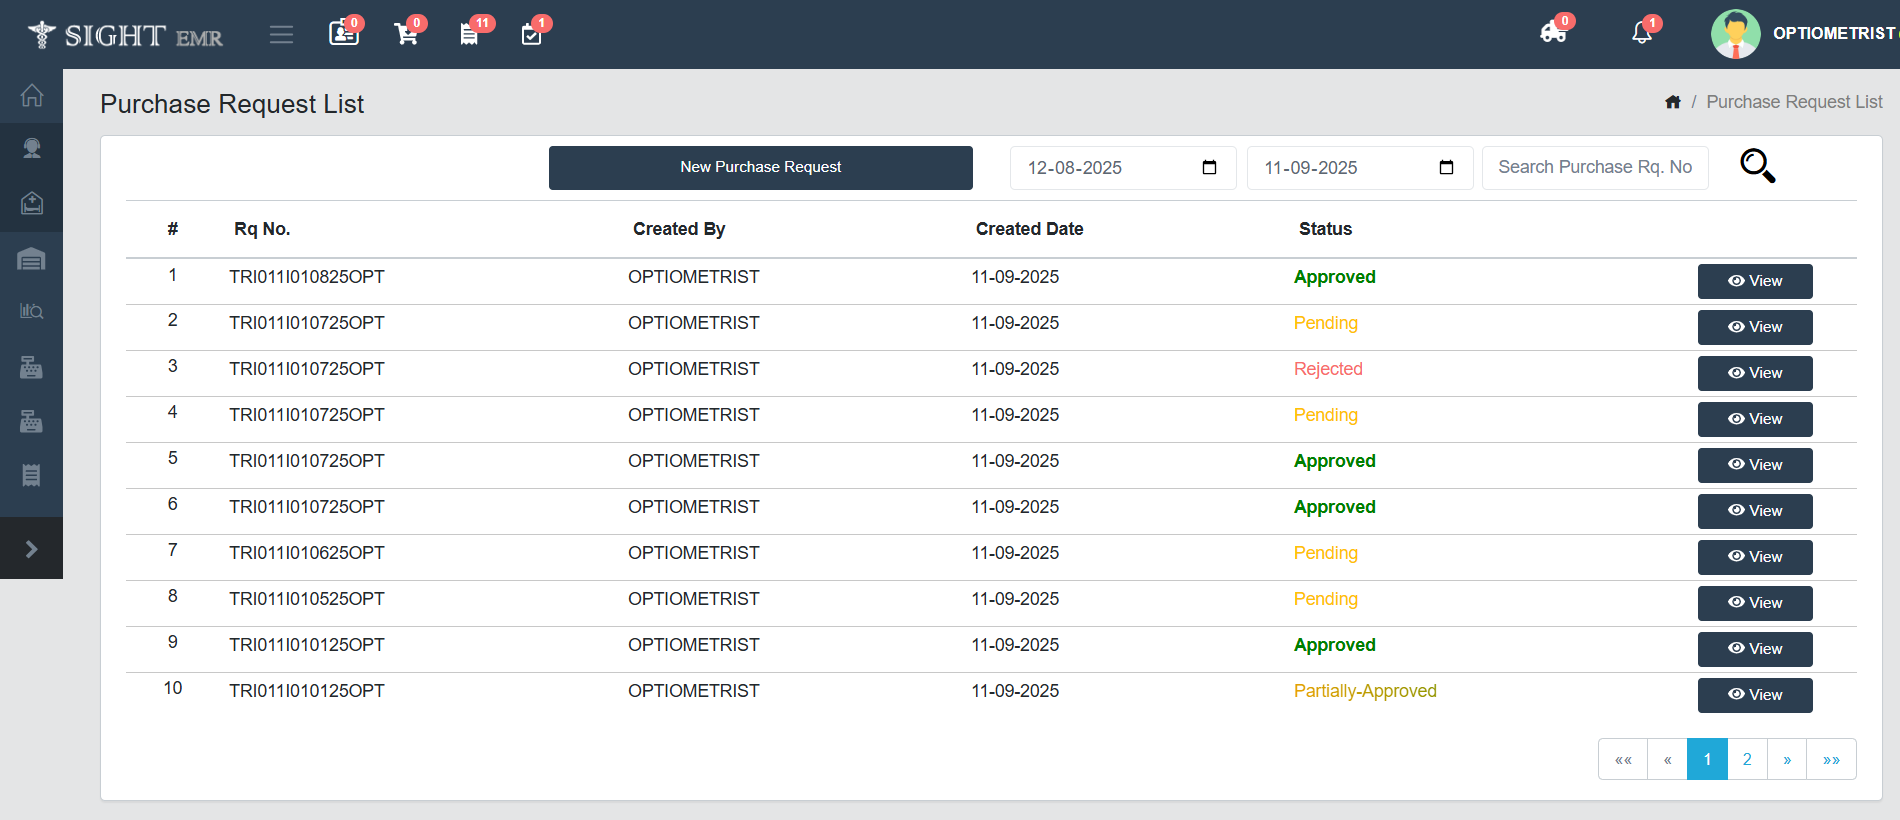Click the clipboard checklist icon in header
1900x820 pixels.
[531, 34]
